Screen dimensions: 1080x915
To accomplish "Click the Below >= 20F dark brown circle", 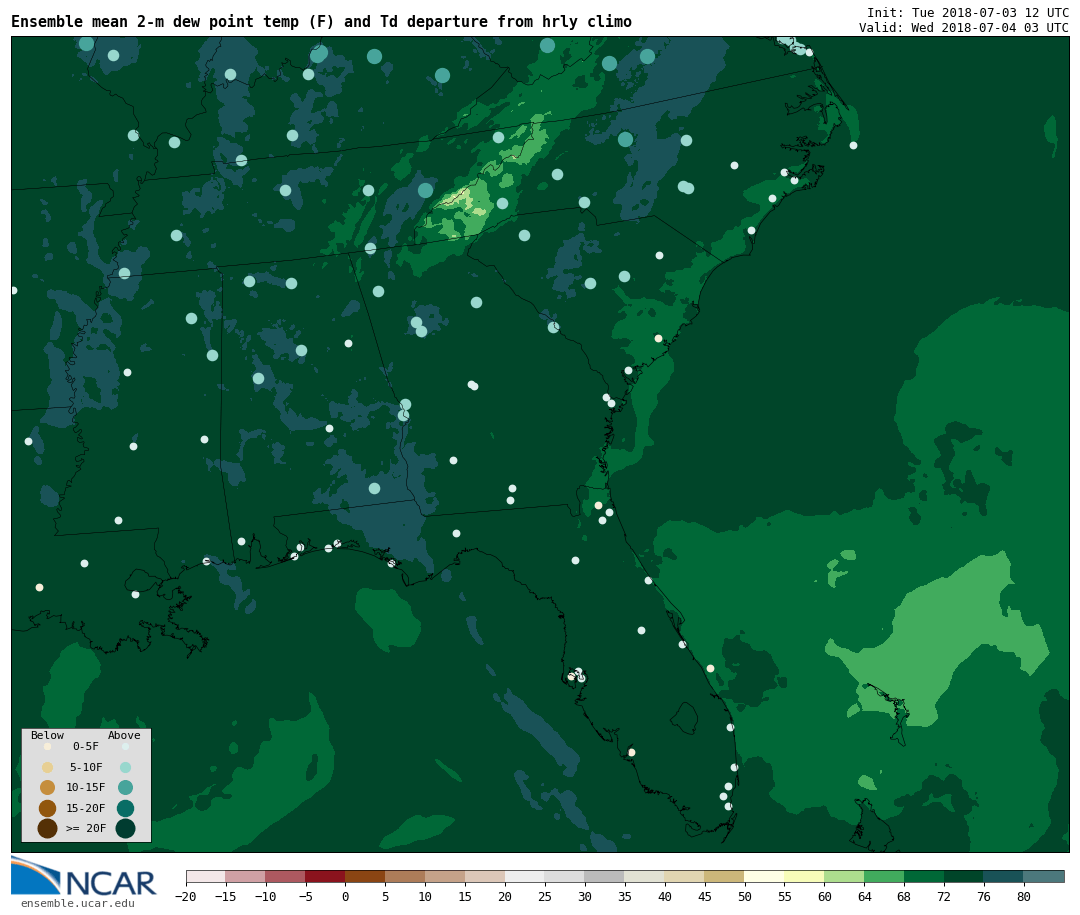I will click(47, 828).
